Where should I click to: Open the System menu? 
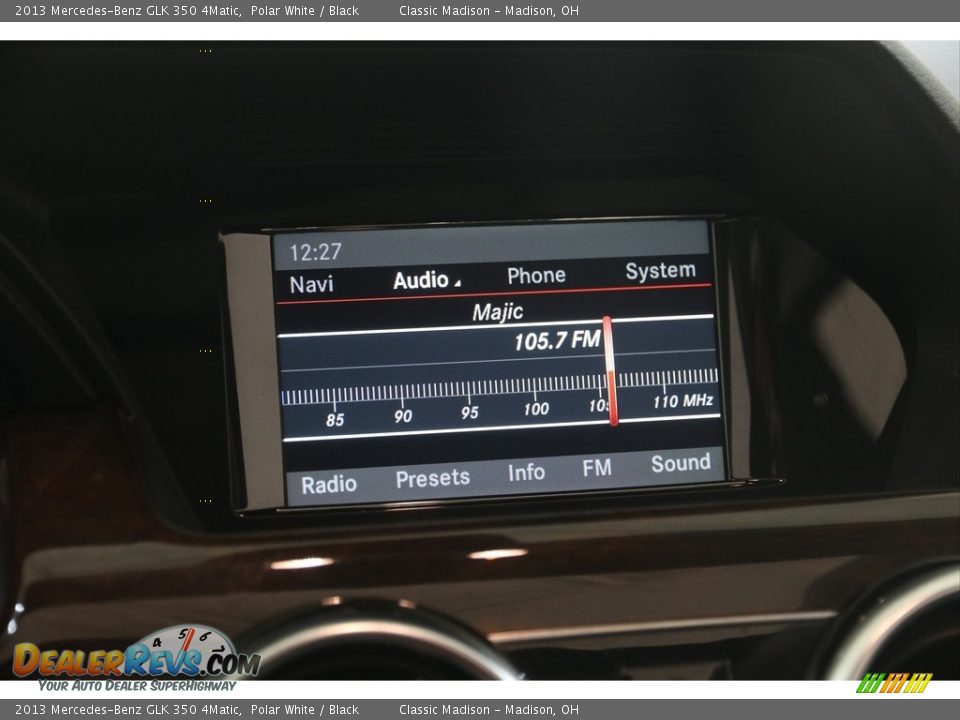click(660, 271)
